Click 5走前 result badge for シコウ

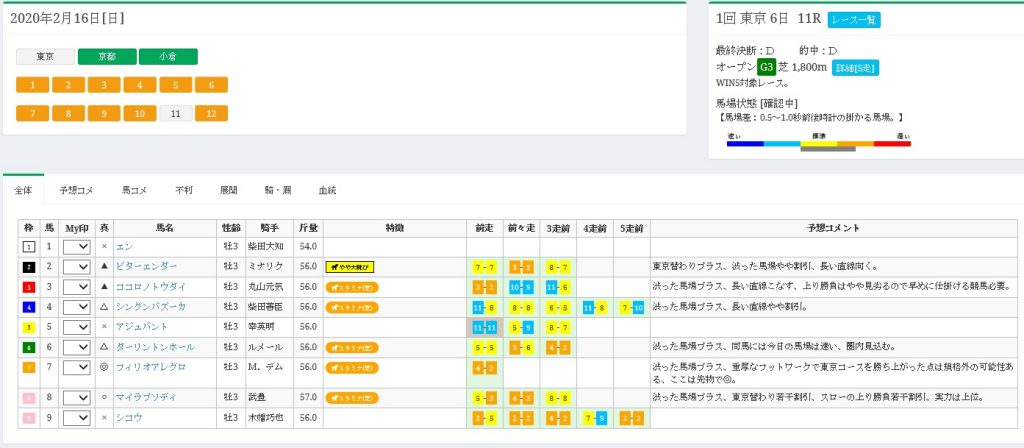click(x=630, y=417)
